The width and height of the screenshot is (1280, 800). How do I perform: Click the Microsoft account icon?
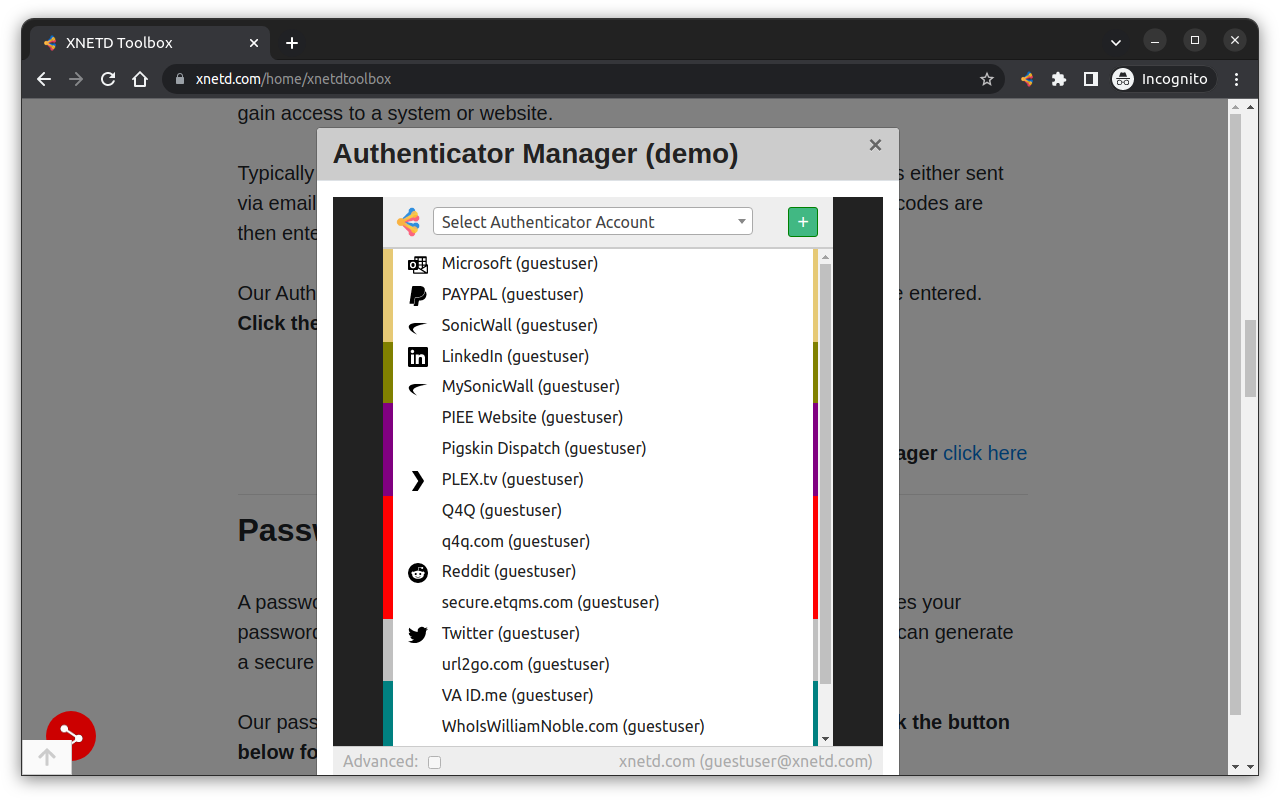tap(417, 263)
